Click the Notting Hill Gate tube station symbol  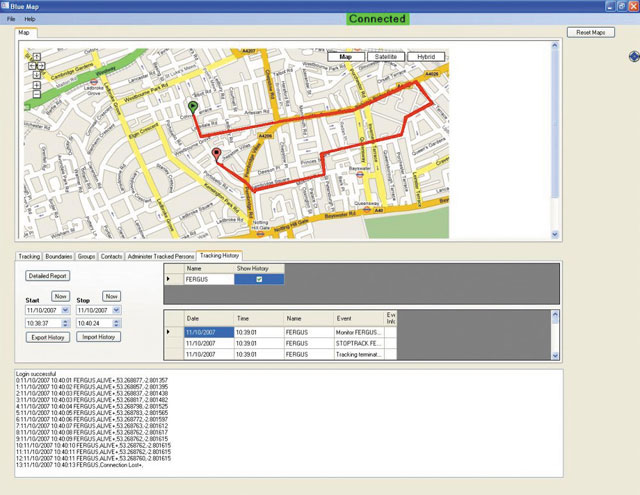click(x=260, y=233)
